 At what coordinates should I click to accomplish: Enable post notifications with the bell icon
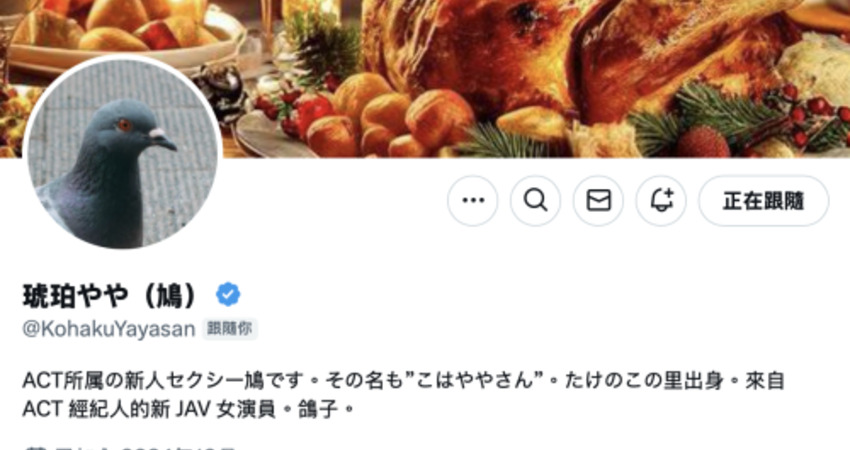661,201
